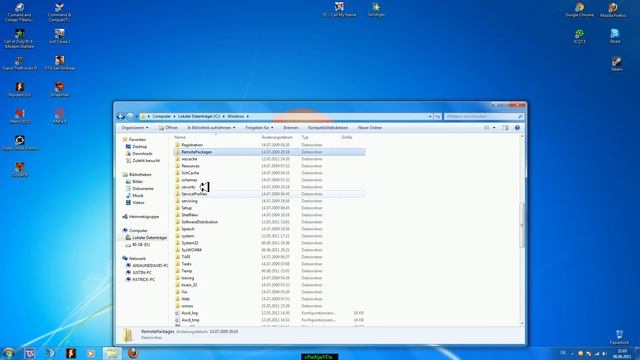640x360 pixels.
Task: Select the SoftwareDistribution folder row
Action: (x=269, y=222)
